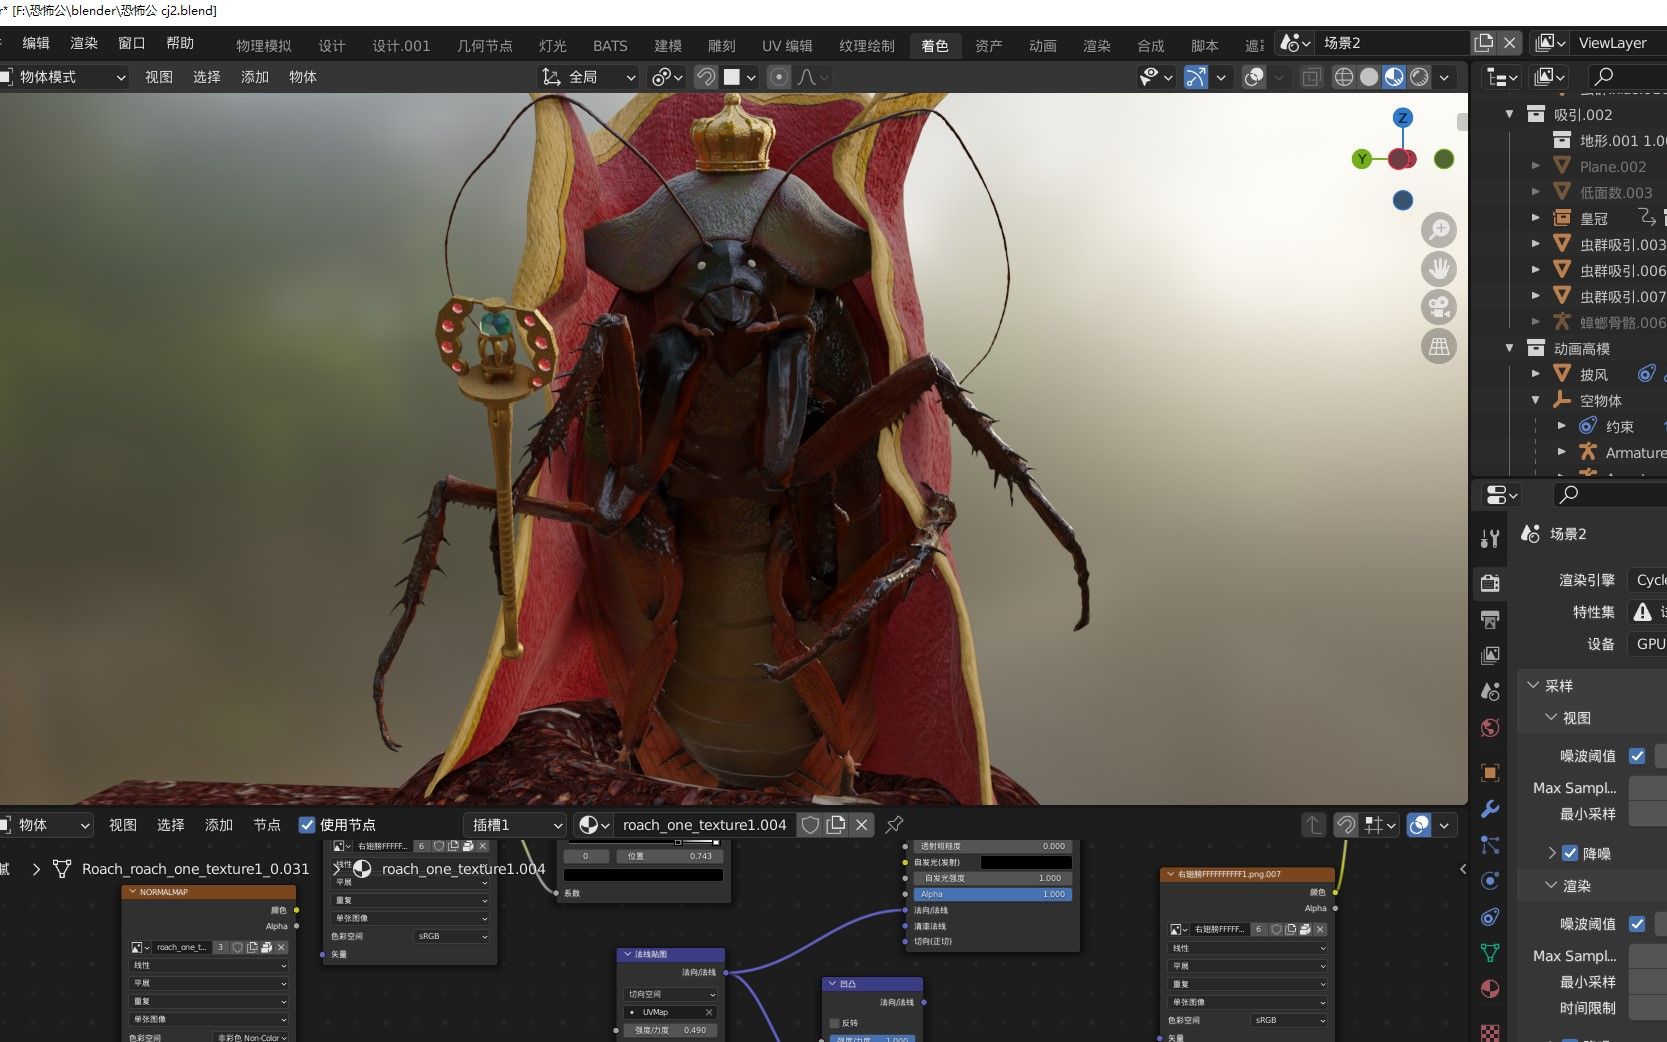The image size is (1667, 1042).
Task: Open the Tool properties tab
Action: [x=1490, y=539]
